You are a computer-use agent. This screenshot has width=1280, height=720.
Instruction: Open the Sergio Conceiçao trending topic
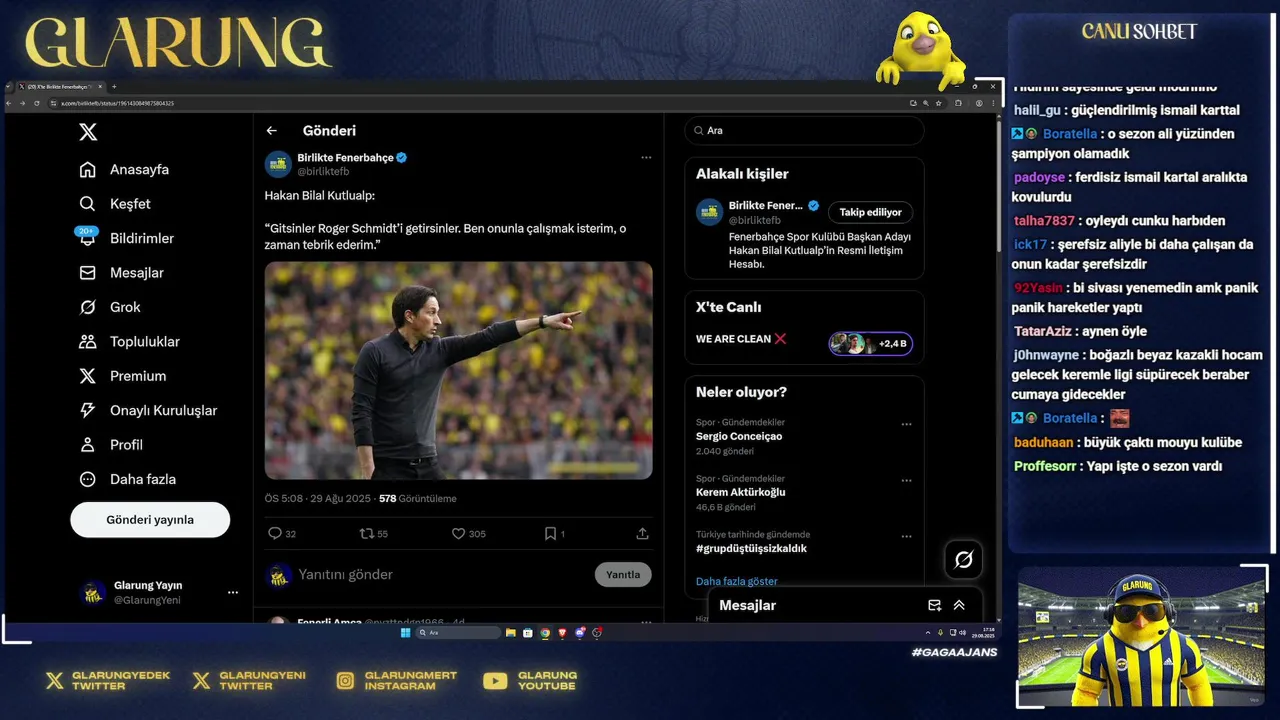click(739, 436)
